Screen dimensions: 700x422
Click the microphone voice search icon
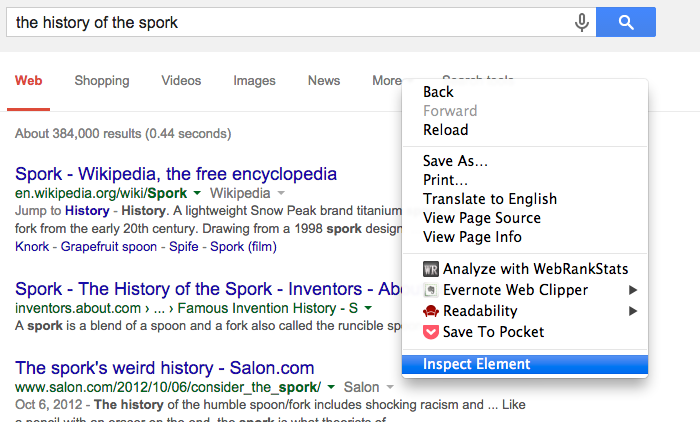point(582,22)
